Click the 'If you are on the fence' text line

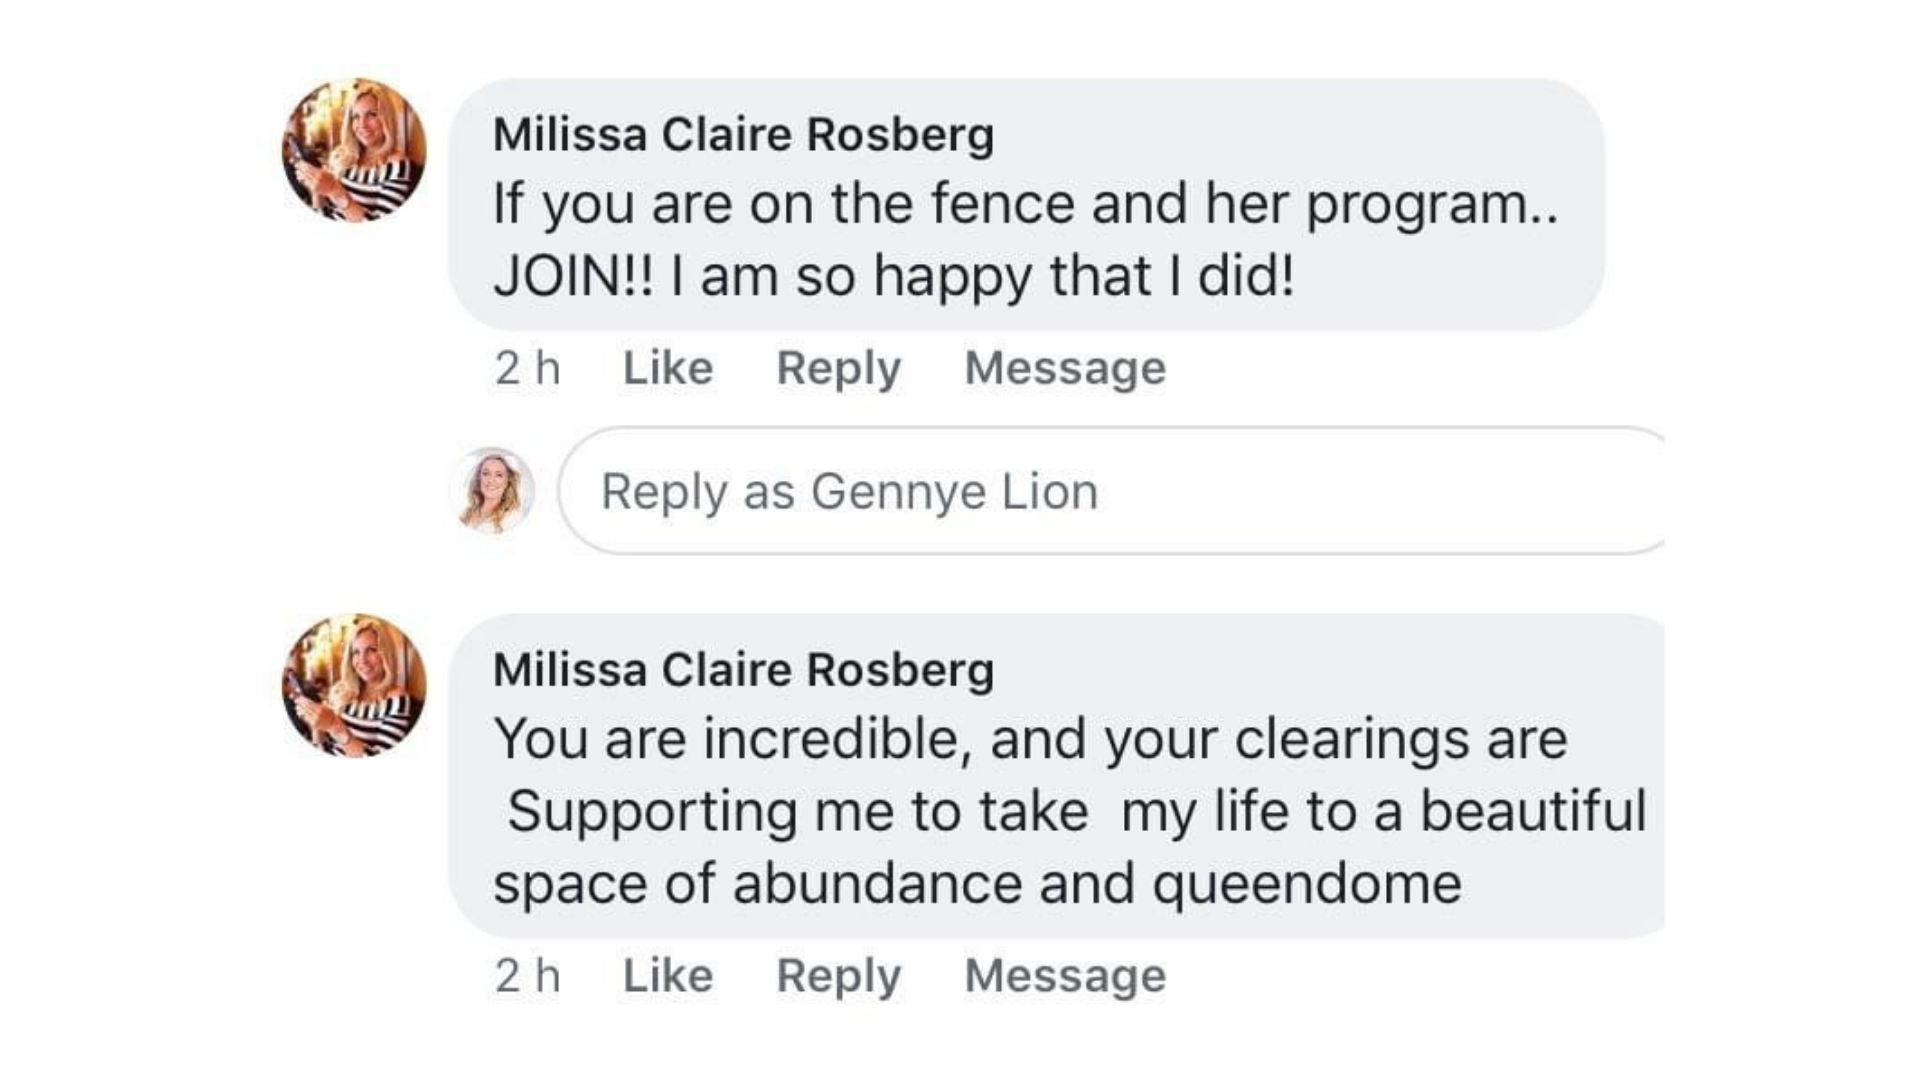1025,205
